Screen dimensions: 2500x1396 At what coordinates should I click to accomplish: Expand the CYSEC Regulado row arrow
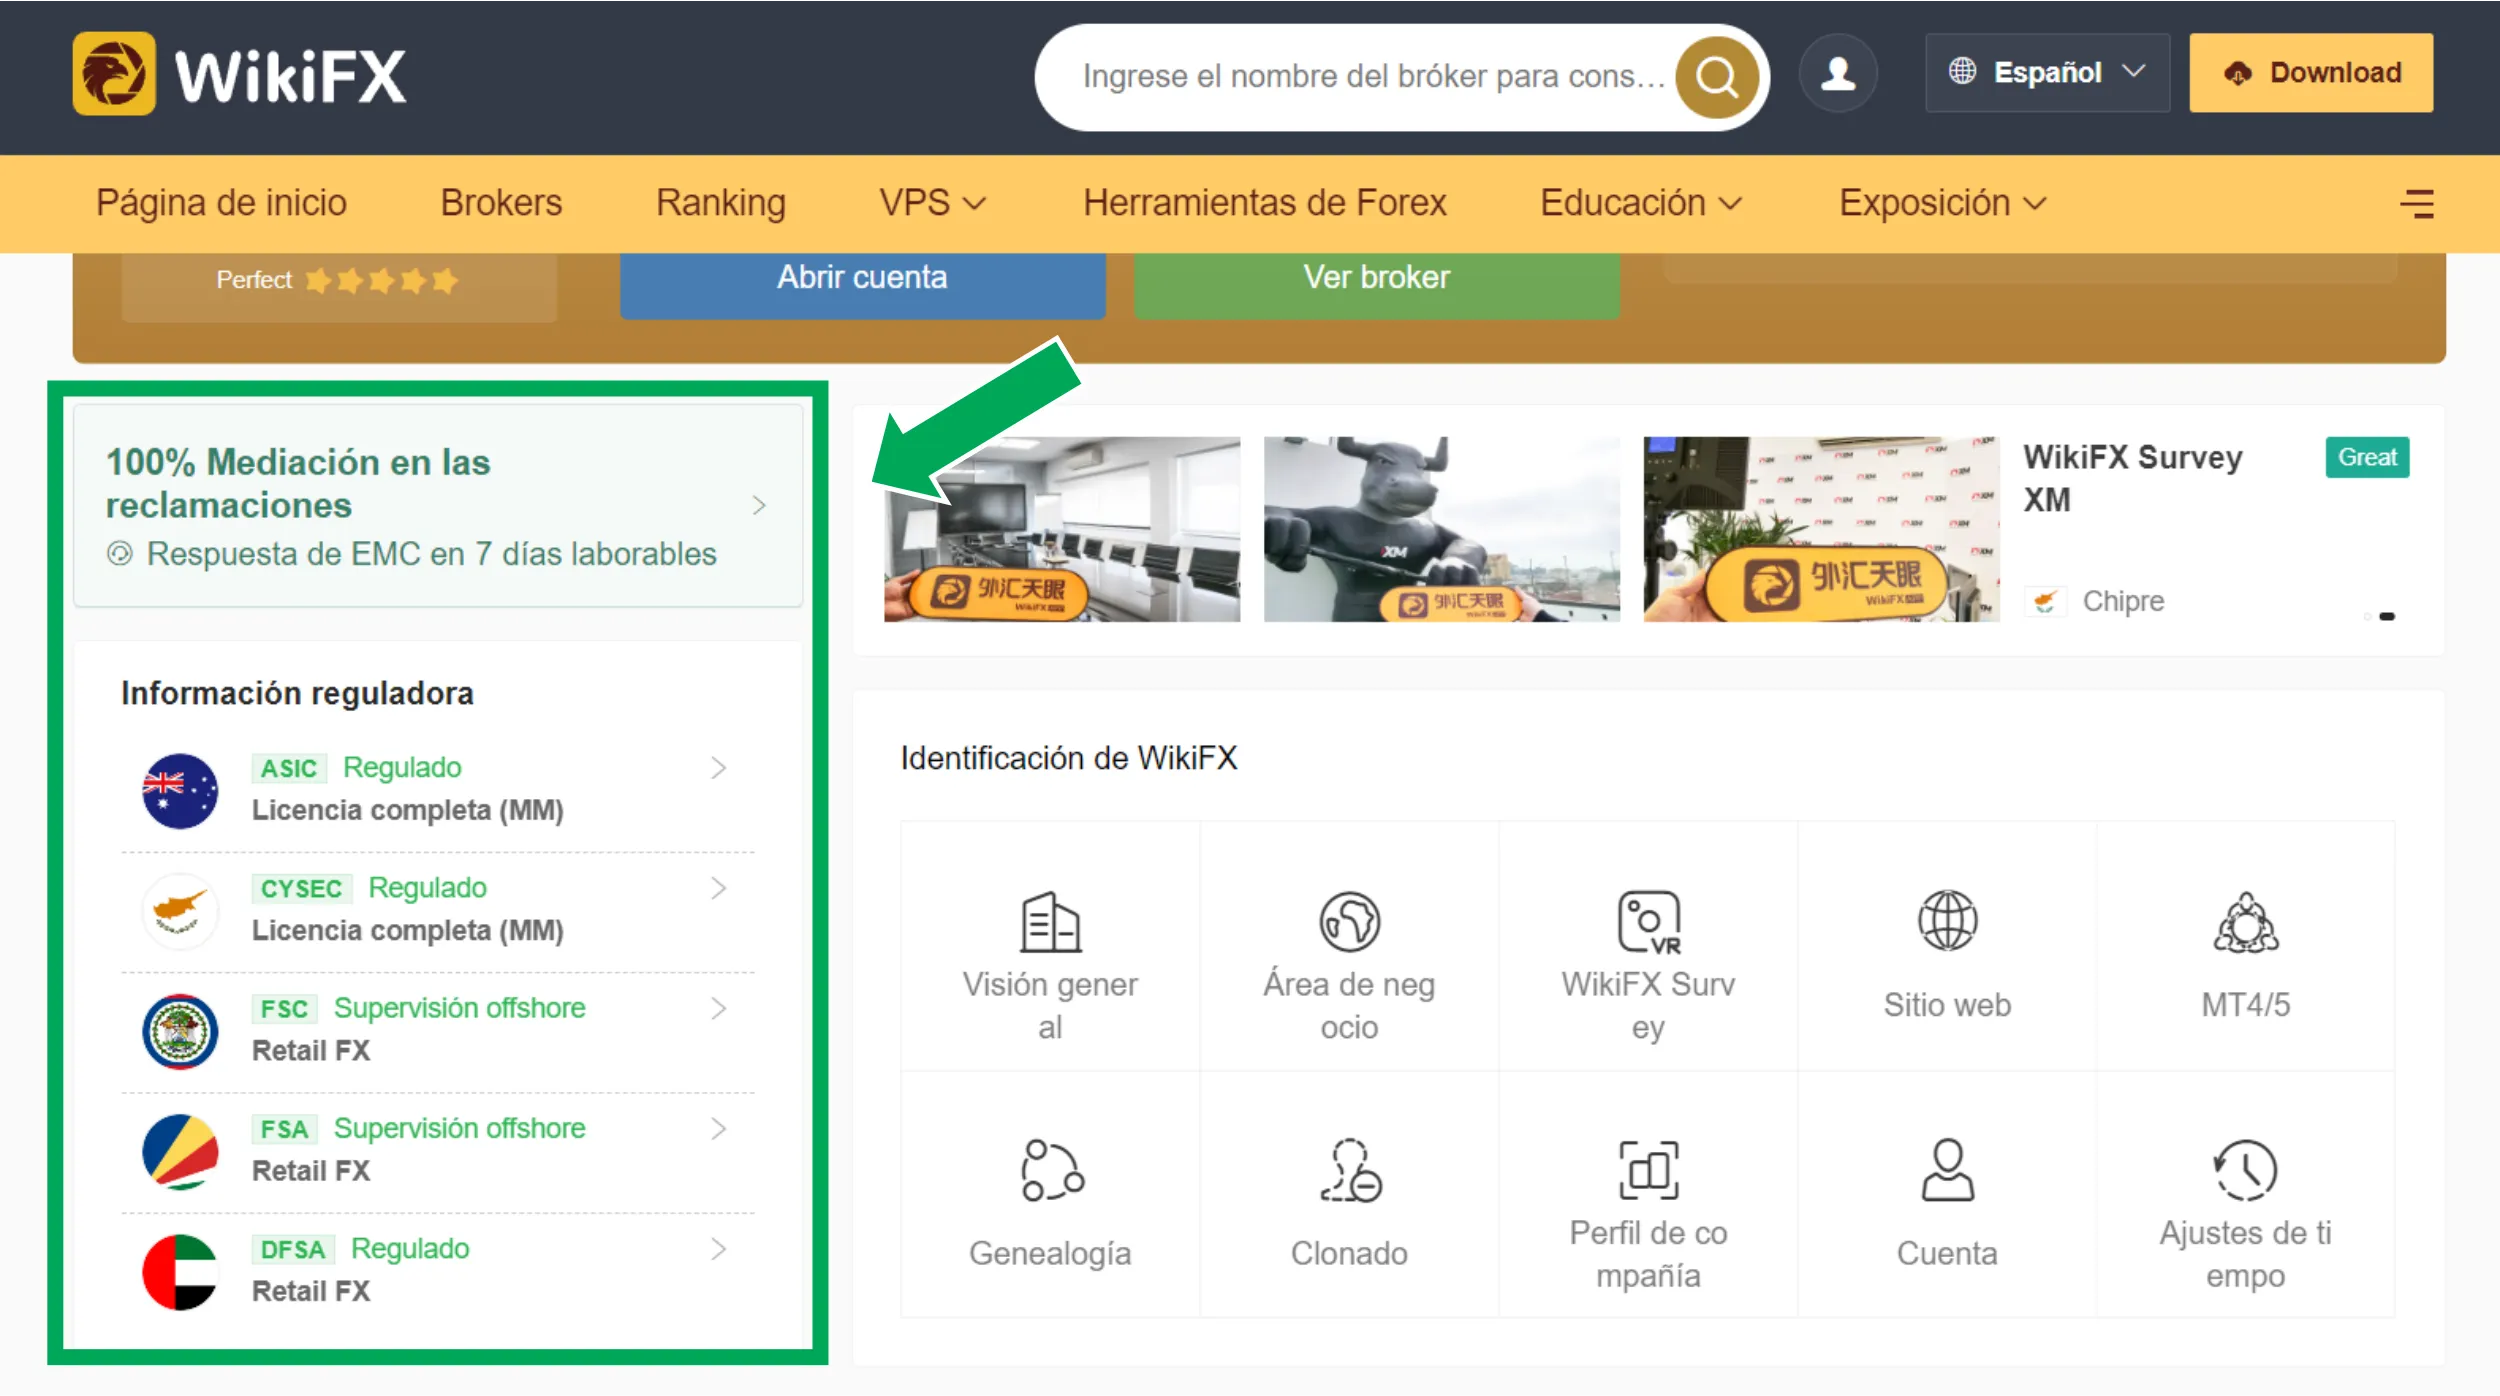718,888
